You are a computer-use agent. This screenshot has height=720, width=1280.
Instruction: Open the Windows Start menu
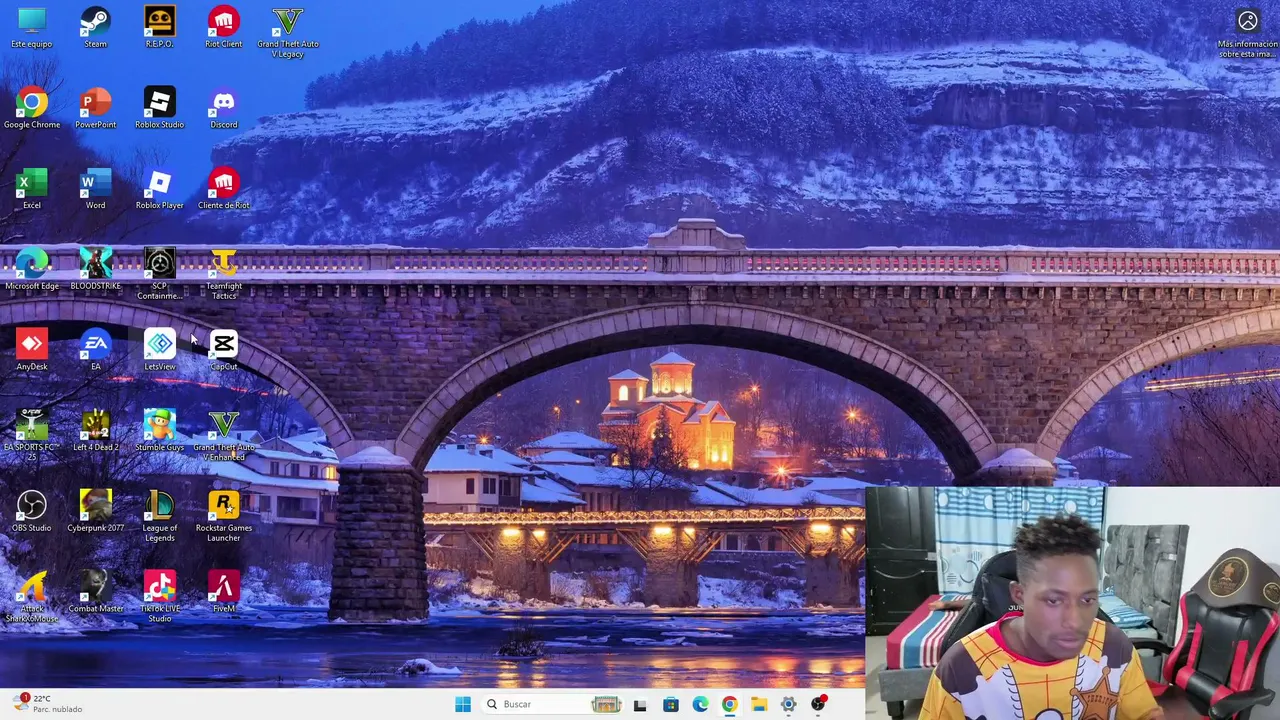(x=462, y=704)
